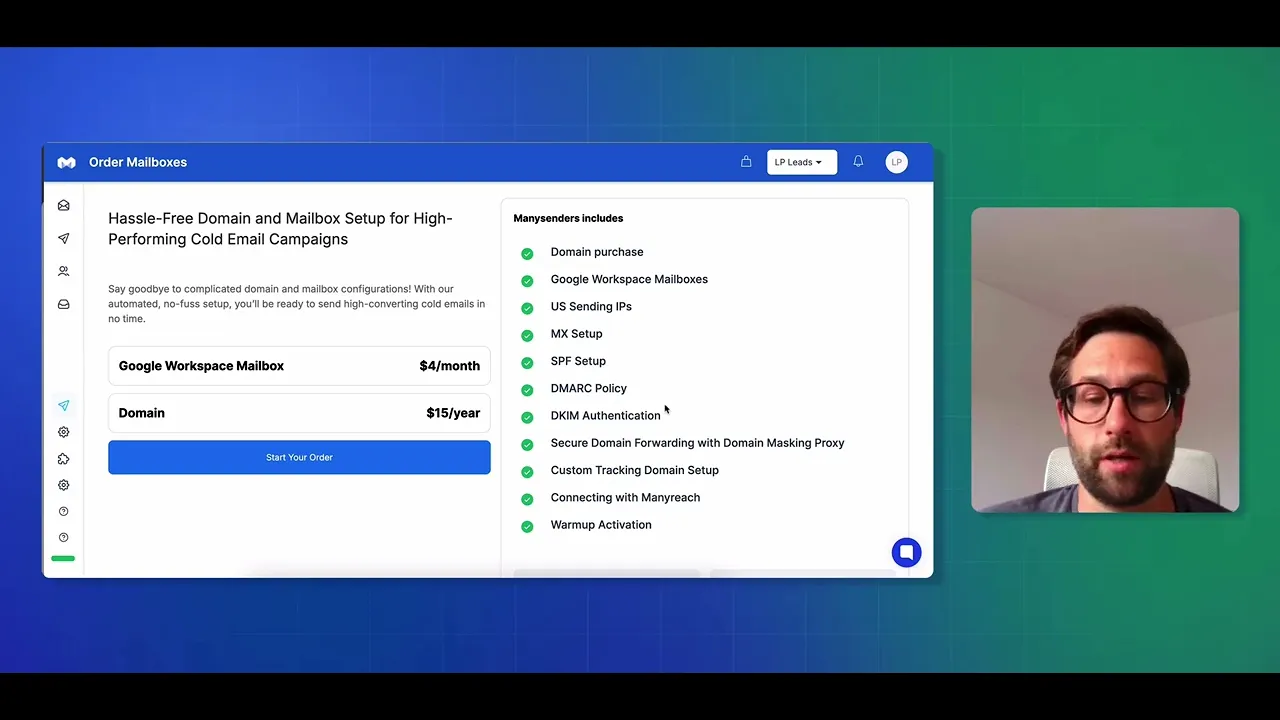Viewport: 1280px width, 720px height.
Task: Click the green check beside DMARC Policy
Action: coord(527,390)
